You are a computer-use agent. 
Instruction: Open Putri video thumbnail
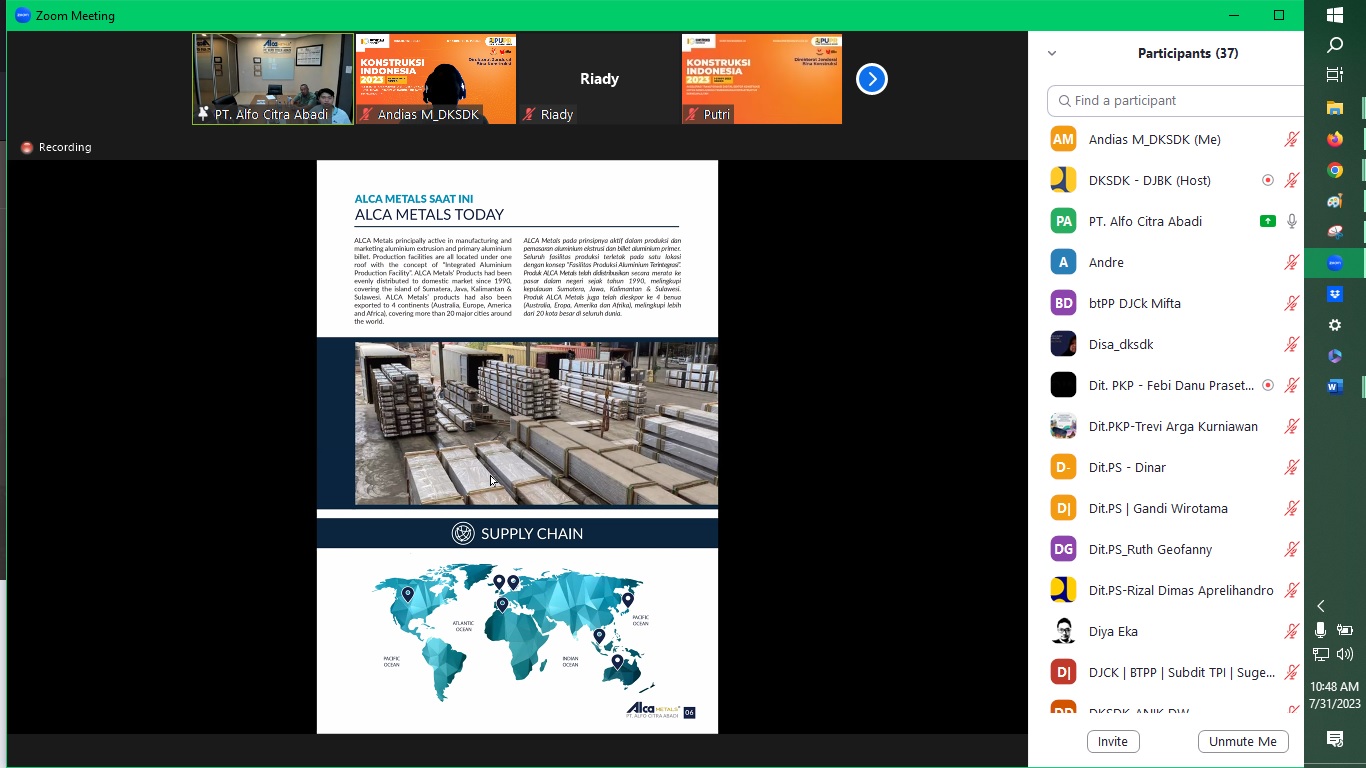point(762,79)
